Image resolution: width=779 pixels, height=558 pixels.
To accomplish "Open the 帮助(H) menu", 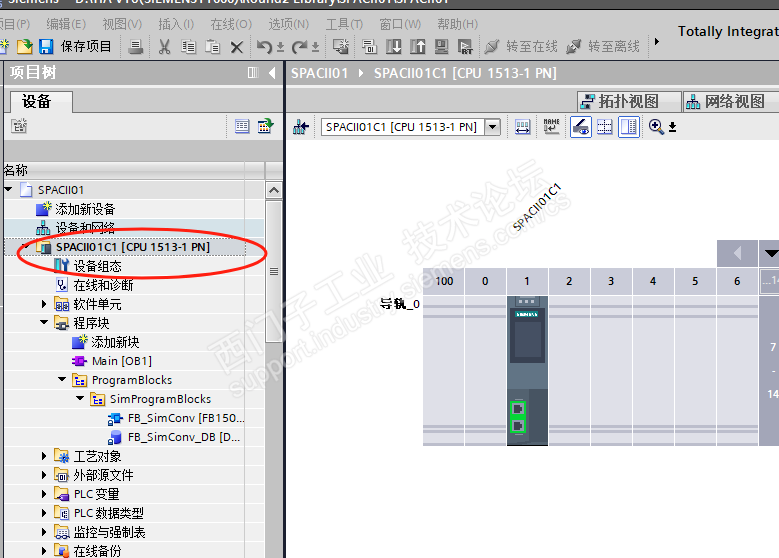I will pyautogui.click(x=458, y=24).
